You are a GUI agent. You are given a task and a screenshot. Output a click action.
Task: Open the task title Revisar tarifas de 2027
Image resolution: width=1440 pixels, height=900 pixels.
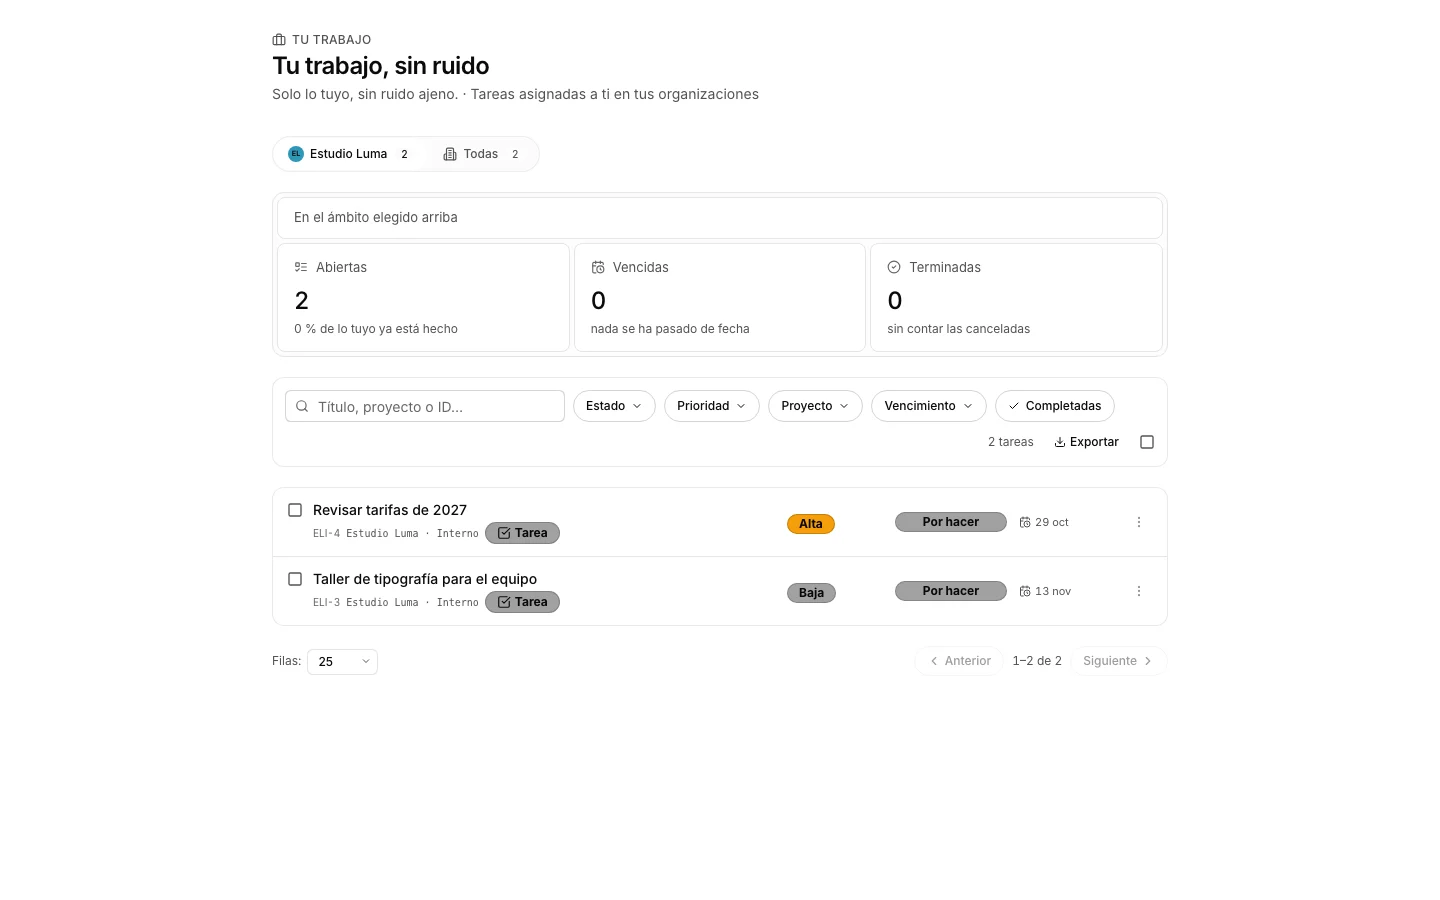[390, 510]
